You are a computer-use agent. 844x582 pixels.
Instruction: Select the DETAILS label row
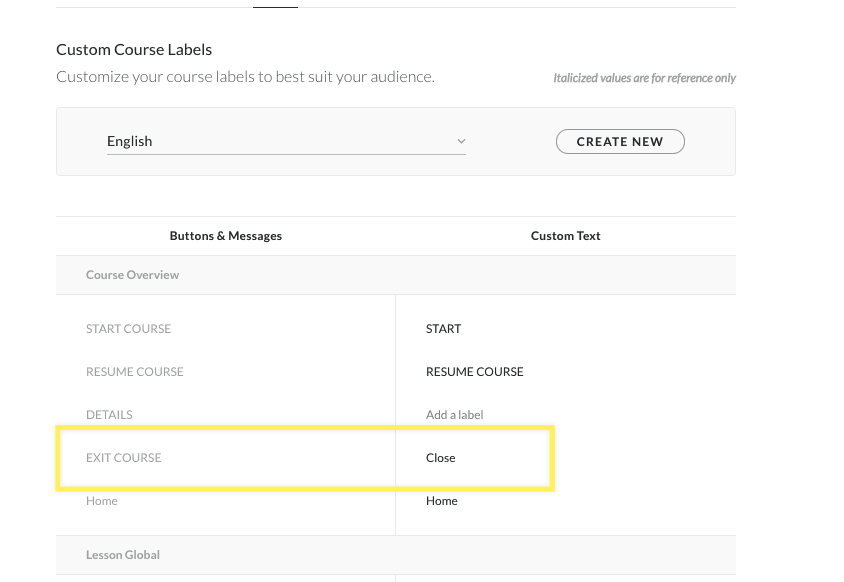pos(109,415)
